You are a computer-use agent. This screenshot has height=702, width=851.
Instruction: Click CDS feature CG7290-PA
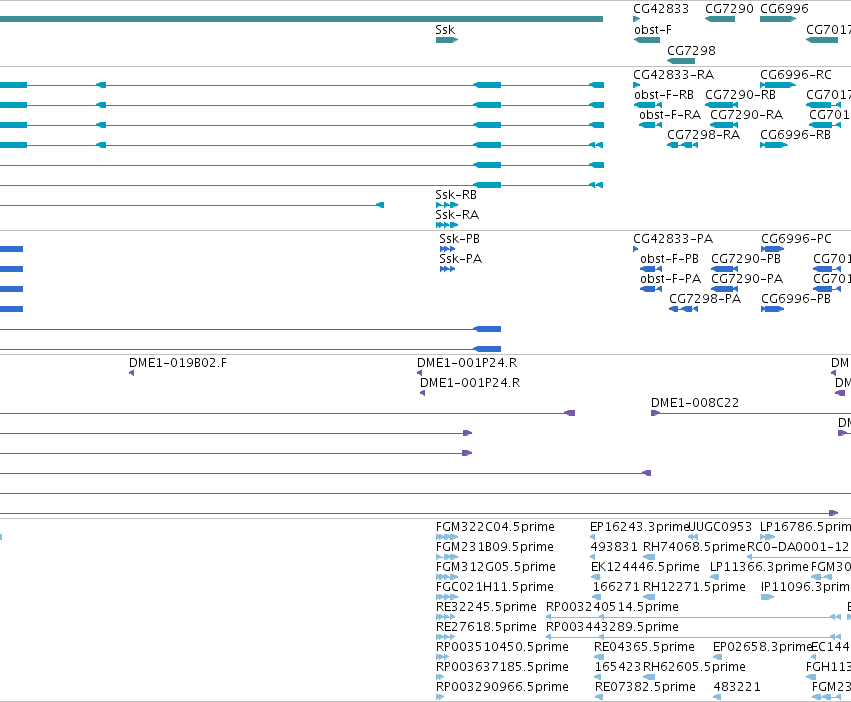coord(747,279)
